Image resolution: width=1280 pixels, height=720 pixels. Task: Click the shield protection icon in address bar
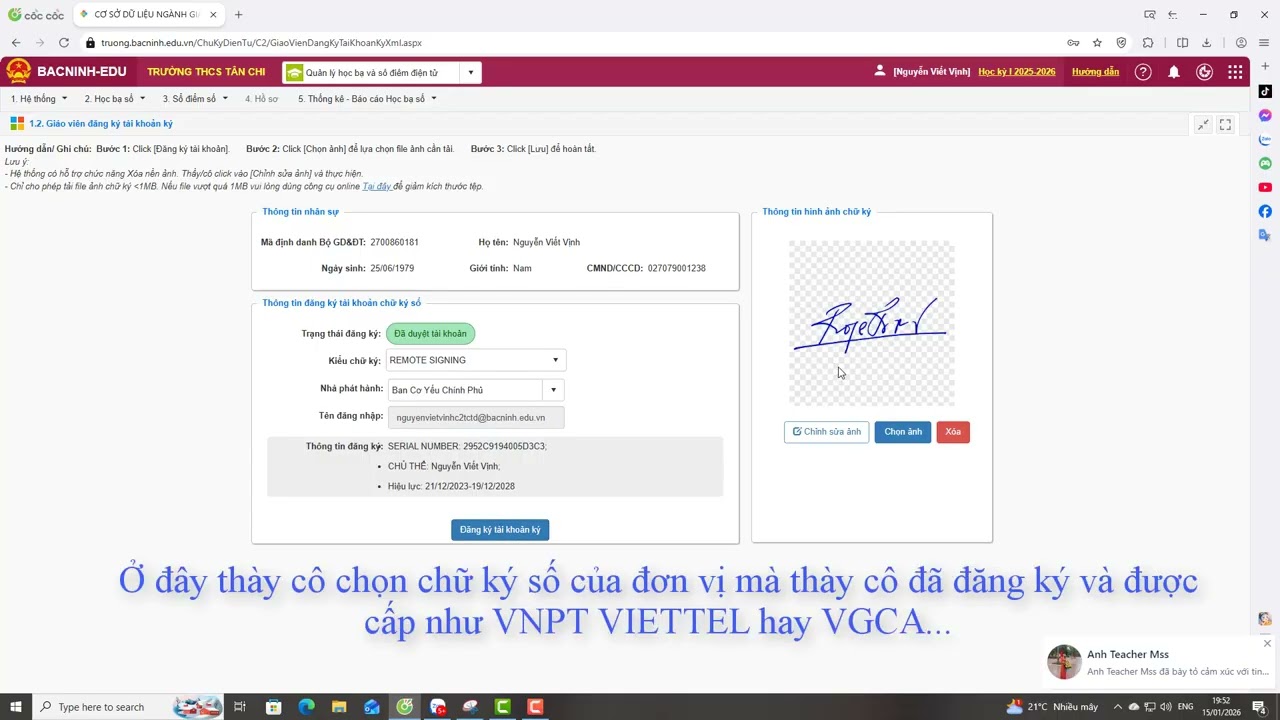pyautogui.click(x=1122, y=43)
